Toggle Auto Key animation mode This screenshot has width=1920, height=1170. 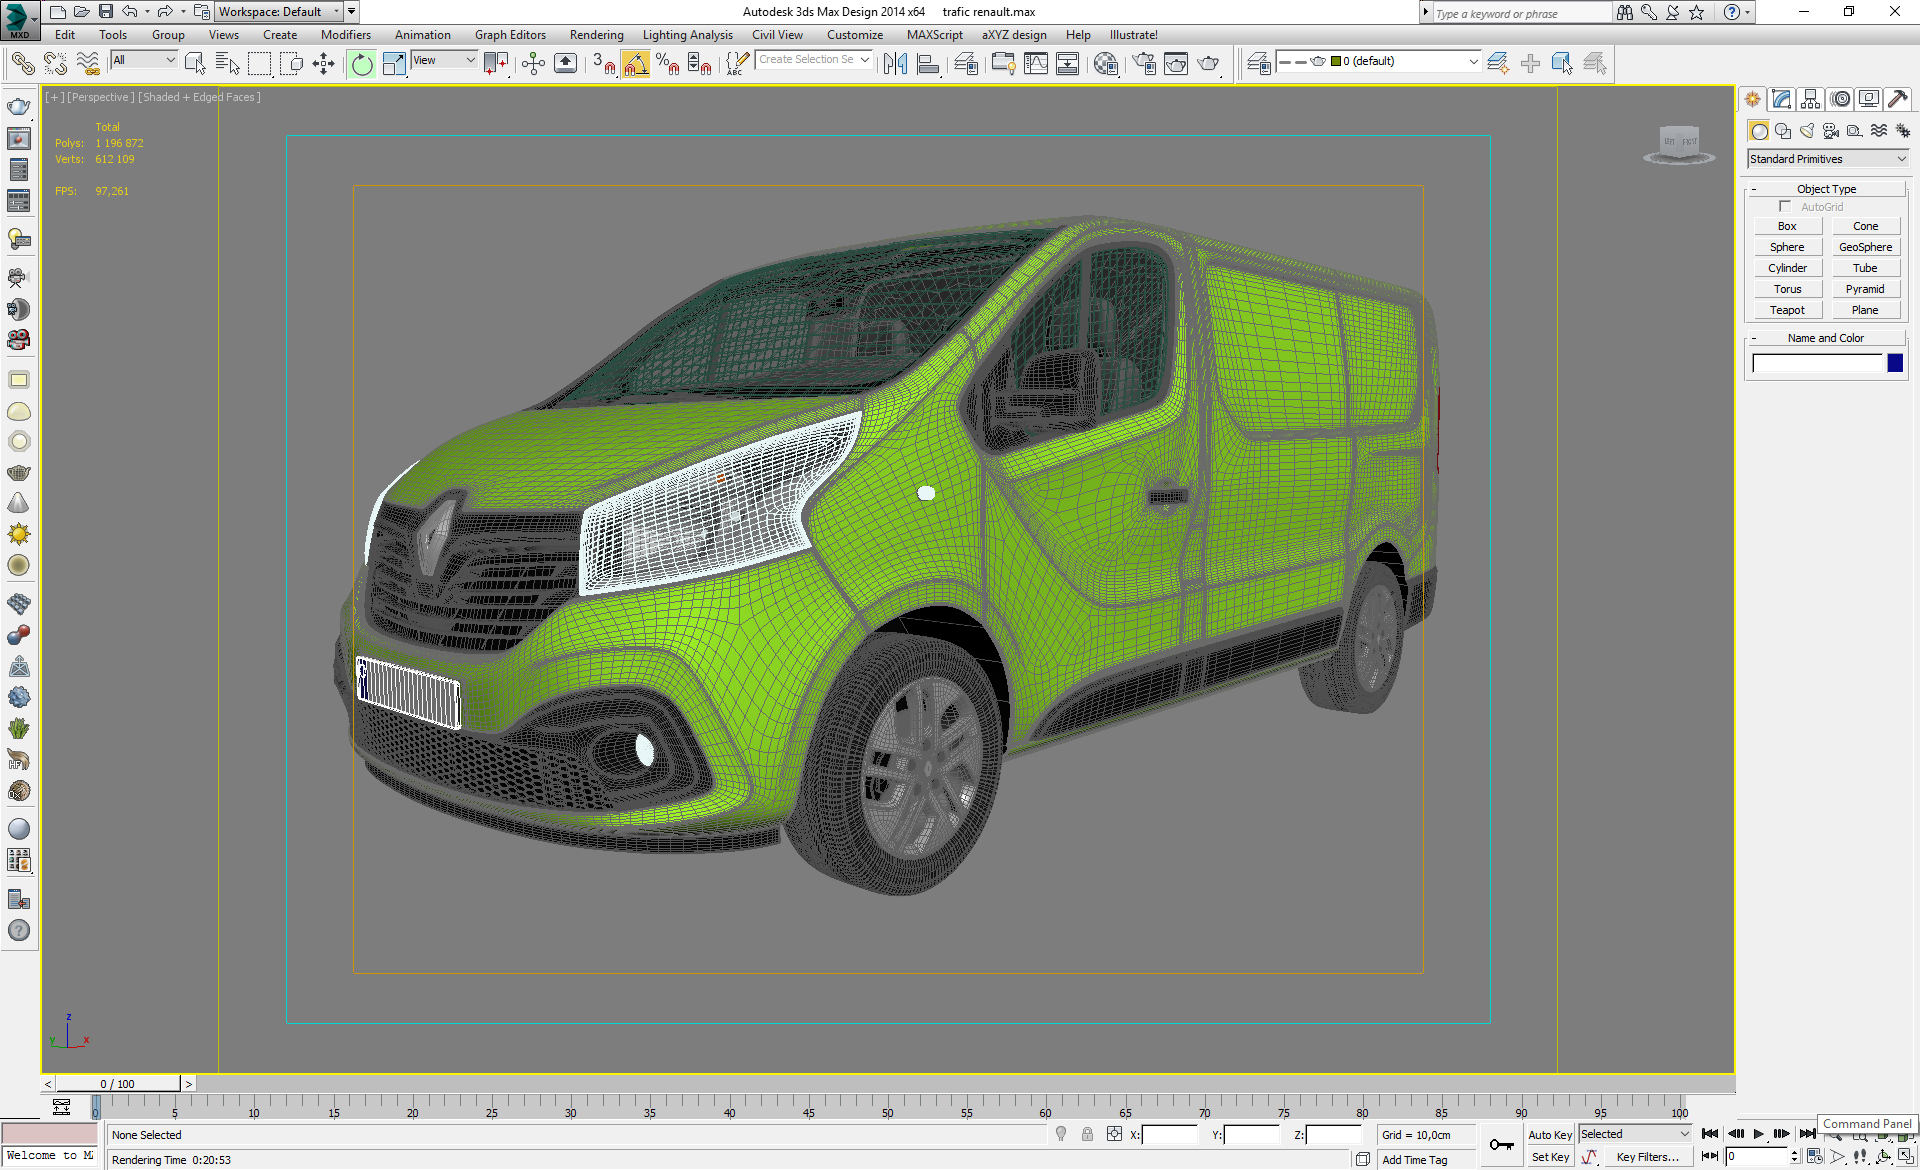[1550, 1135]
